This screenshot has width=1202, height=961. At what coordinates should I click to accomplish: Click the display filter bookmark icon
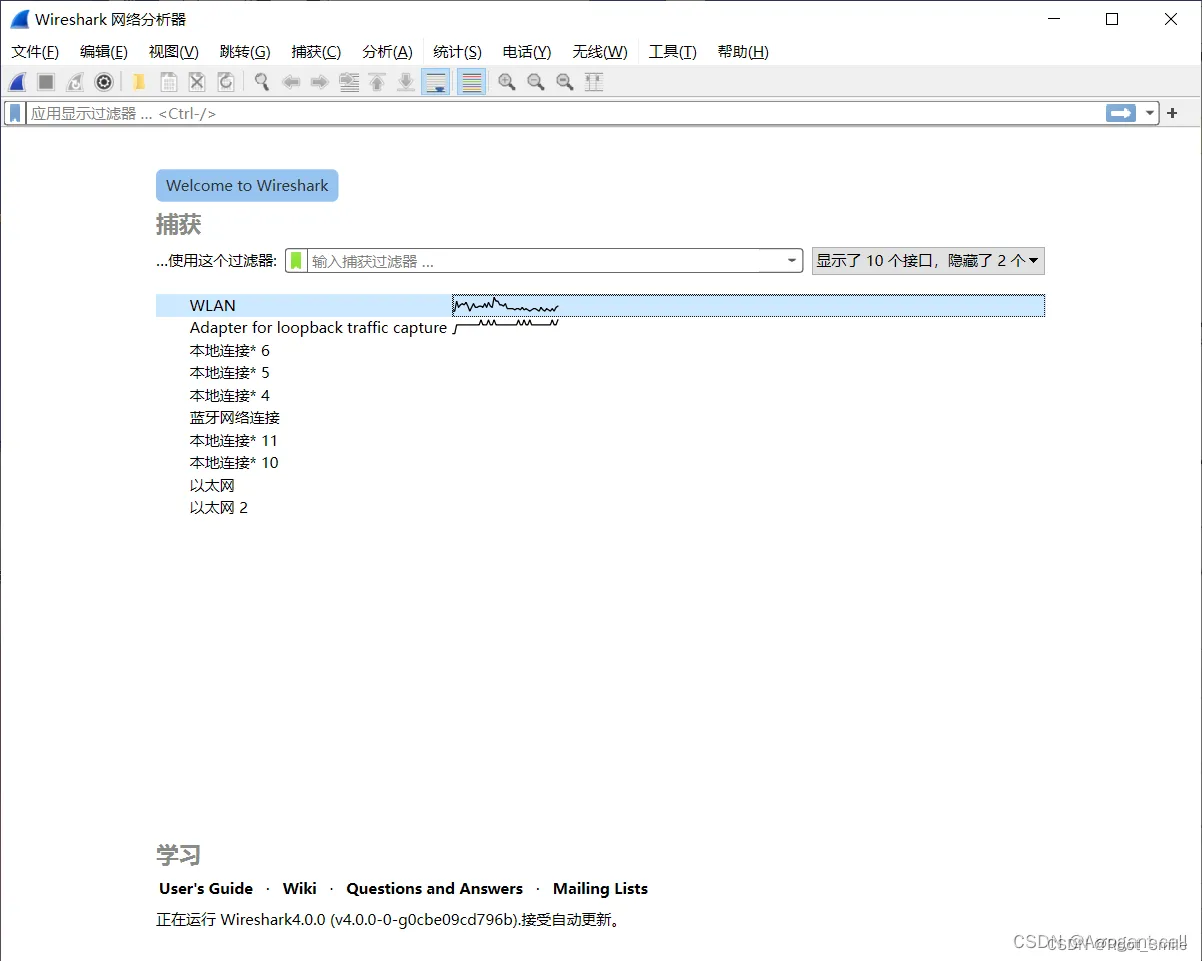coord(15,113)
